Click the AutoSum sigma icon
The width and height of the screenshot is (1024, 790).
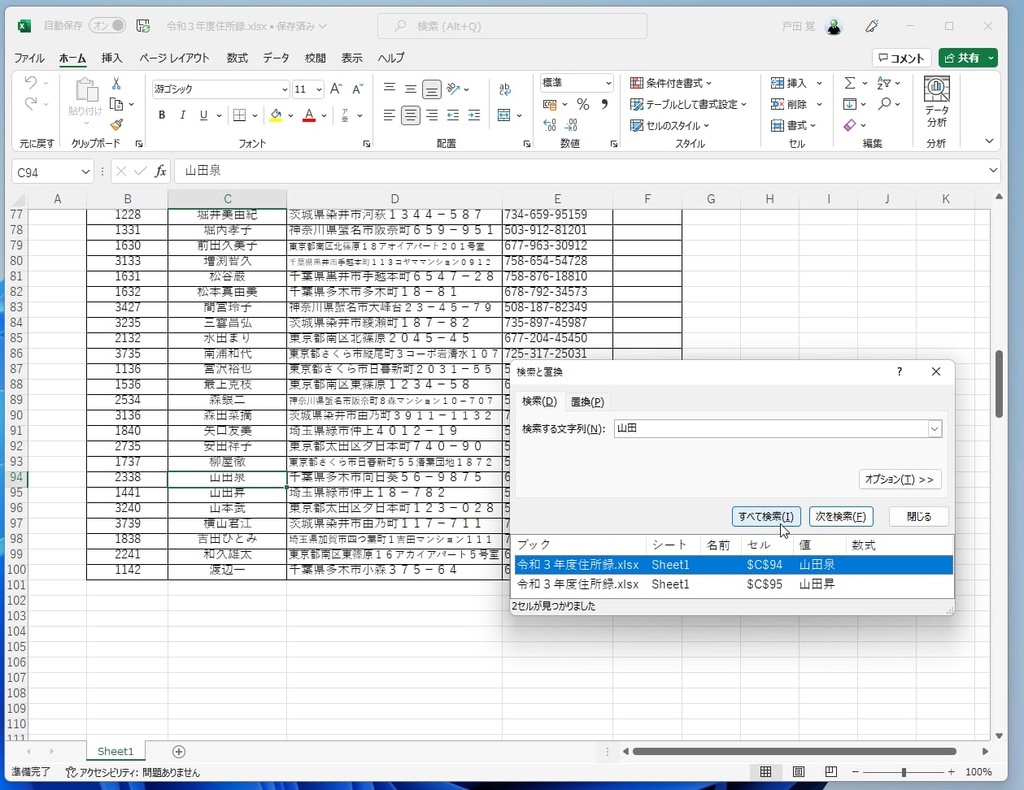pos(849,83)
